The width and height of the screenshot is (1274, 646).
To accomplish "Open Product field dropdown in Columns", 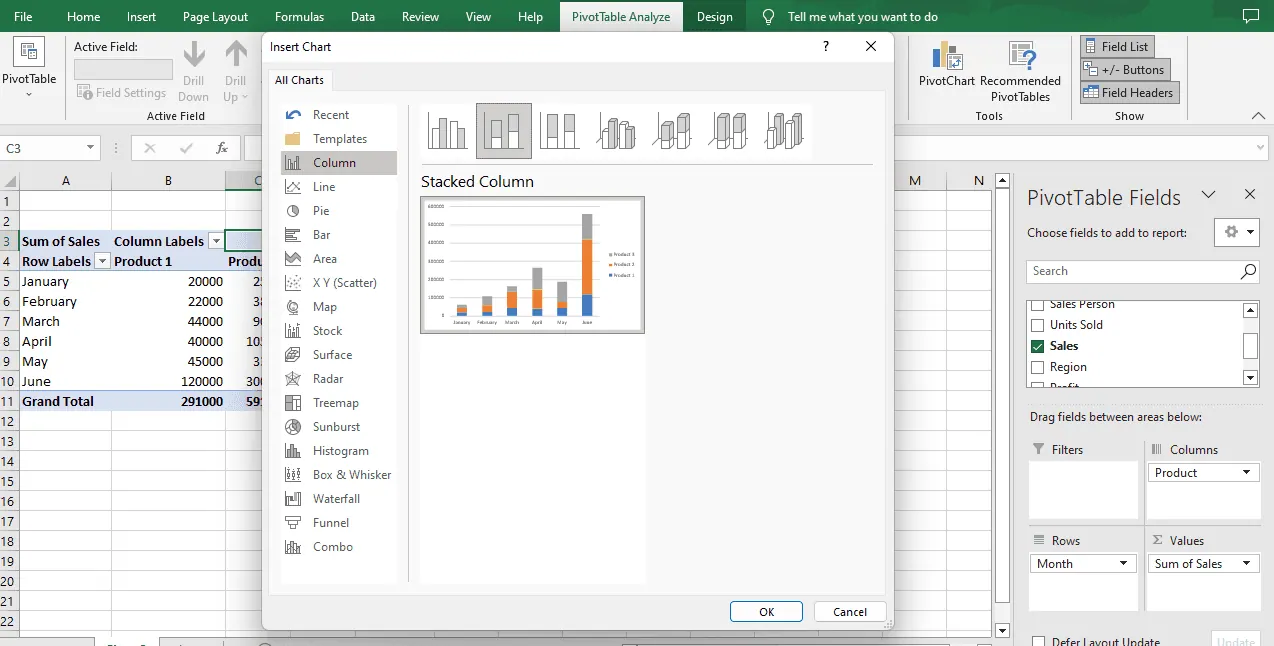I will [x=1246, y=473].
